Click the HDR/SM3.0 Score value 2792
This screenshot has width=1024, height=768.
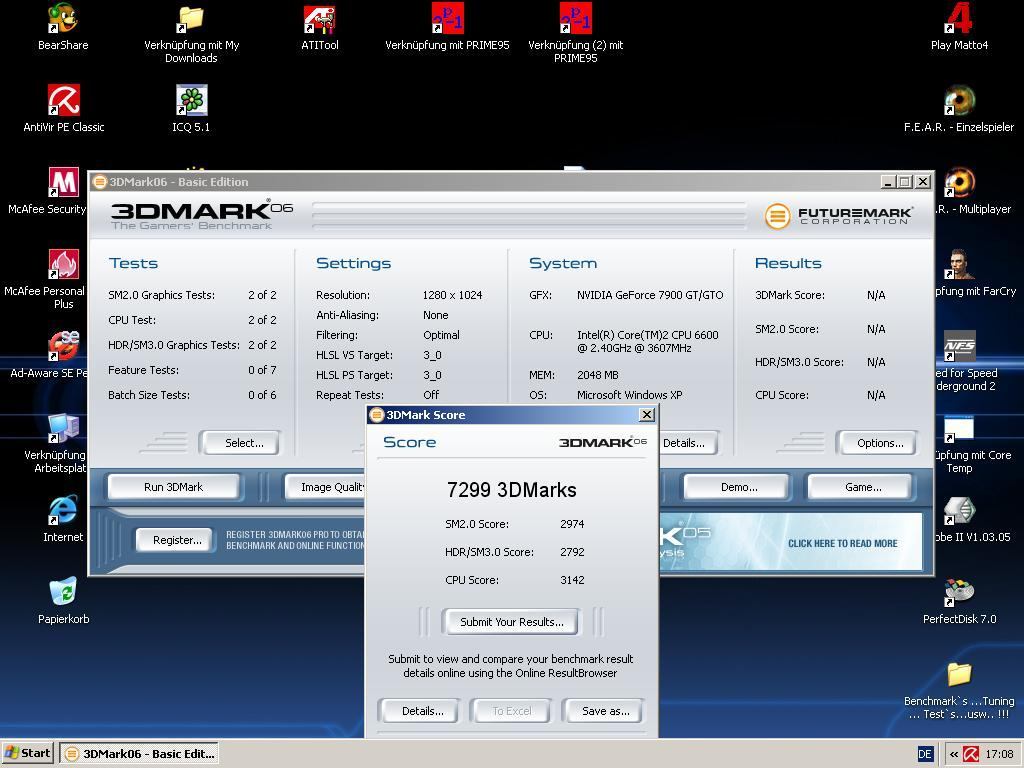pos(572,552)
